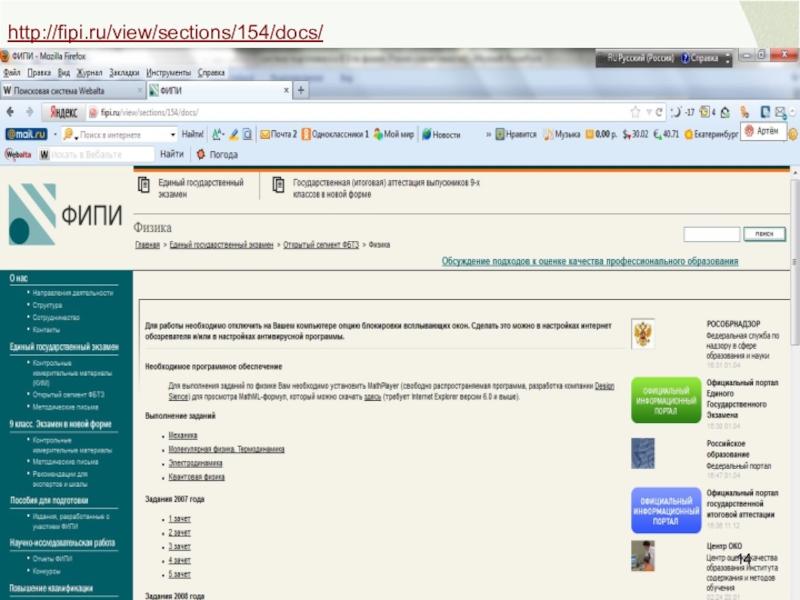Click the 9-х классов attestation document icon
The width and height of the screenshot is (800, 600).
[x=278, y=185]
